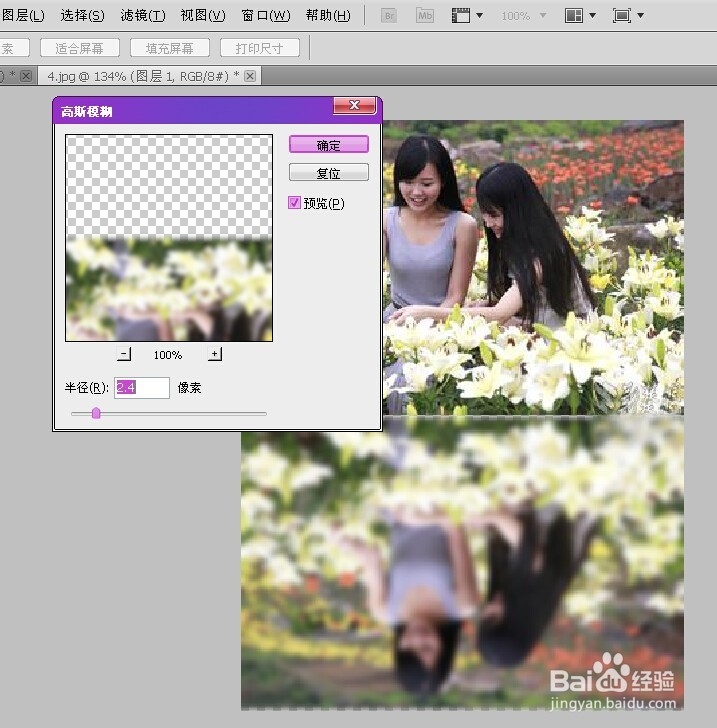
Task: Expand the screen mode dropdown arrow
Action: click(640, 16)
